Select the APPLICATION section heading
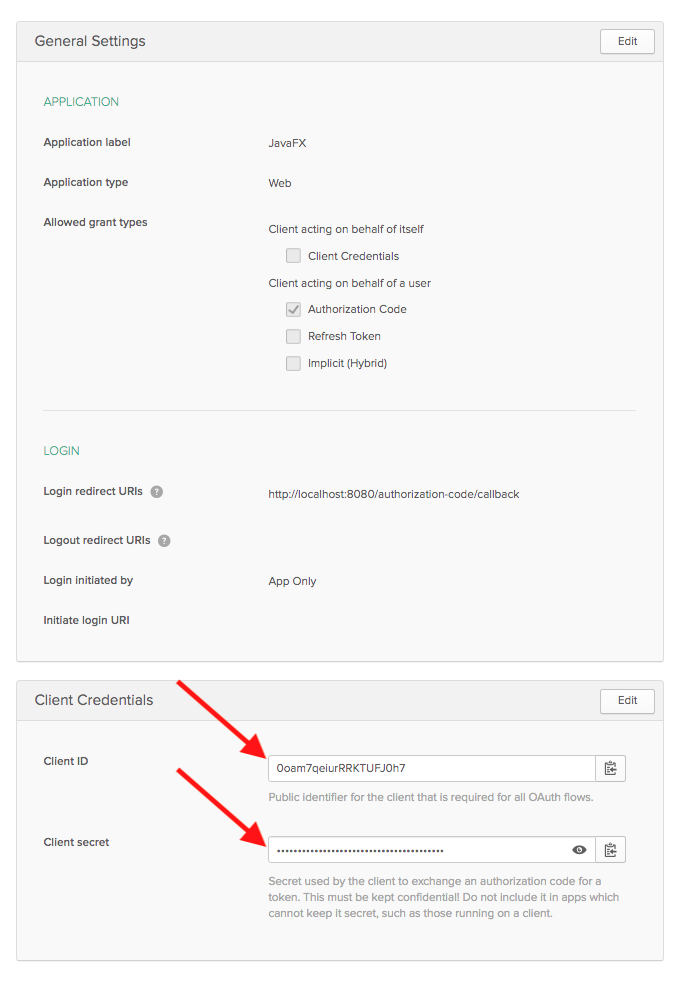This screenshot has height=981, width=681. [x=81, y=102]
